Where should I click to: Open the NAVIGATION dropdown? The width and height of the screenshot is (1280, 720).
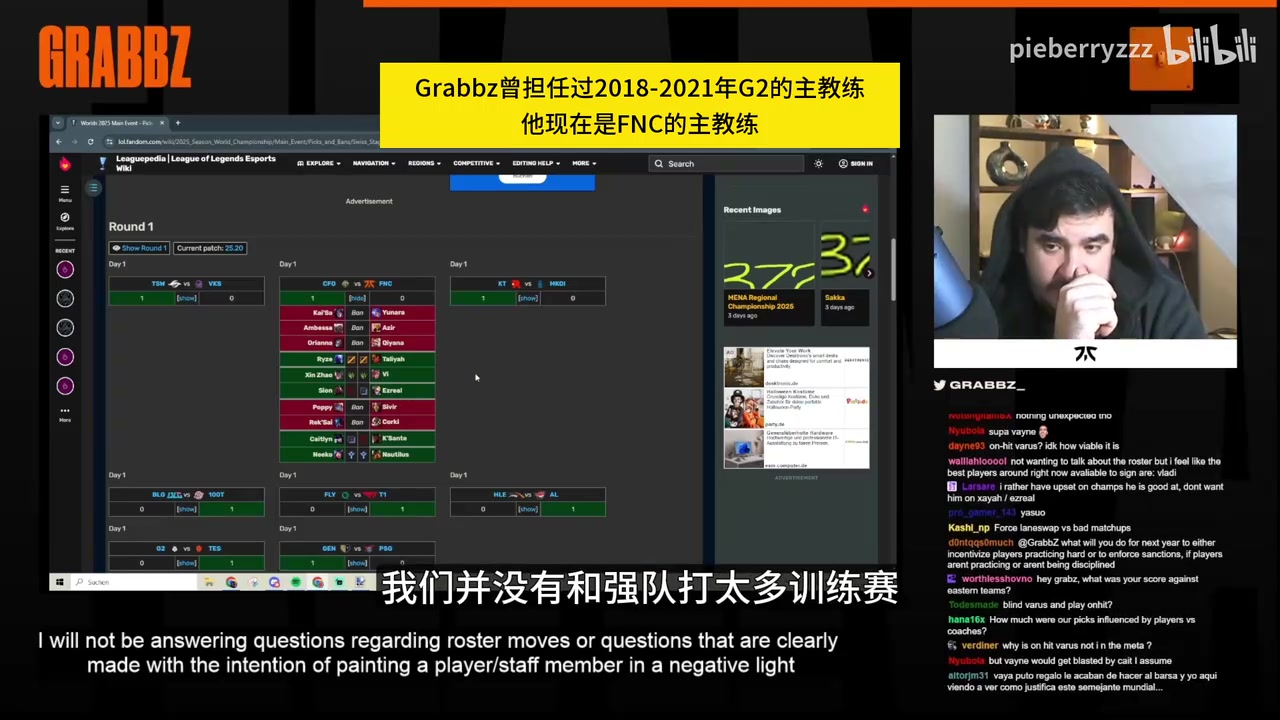coord(372,163)
